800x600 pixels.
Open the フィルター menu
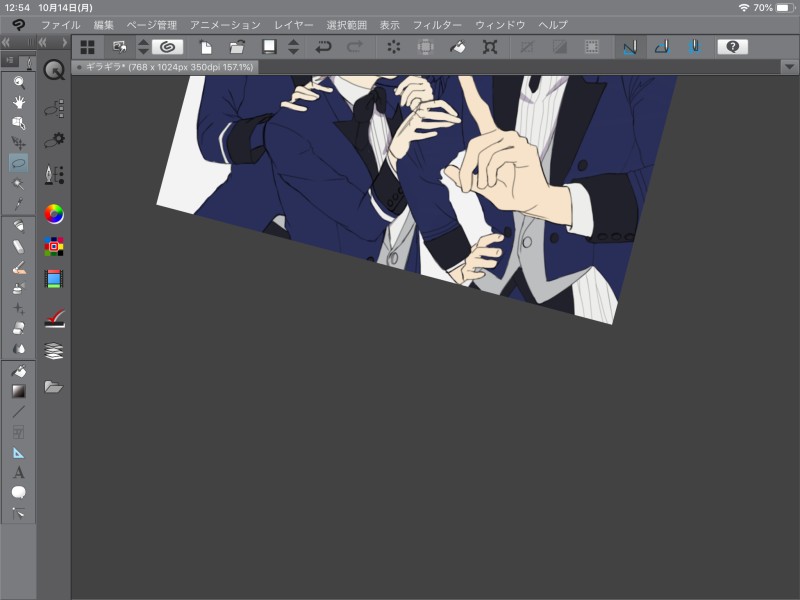437,25
